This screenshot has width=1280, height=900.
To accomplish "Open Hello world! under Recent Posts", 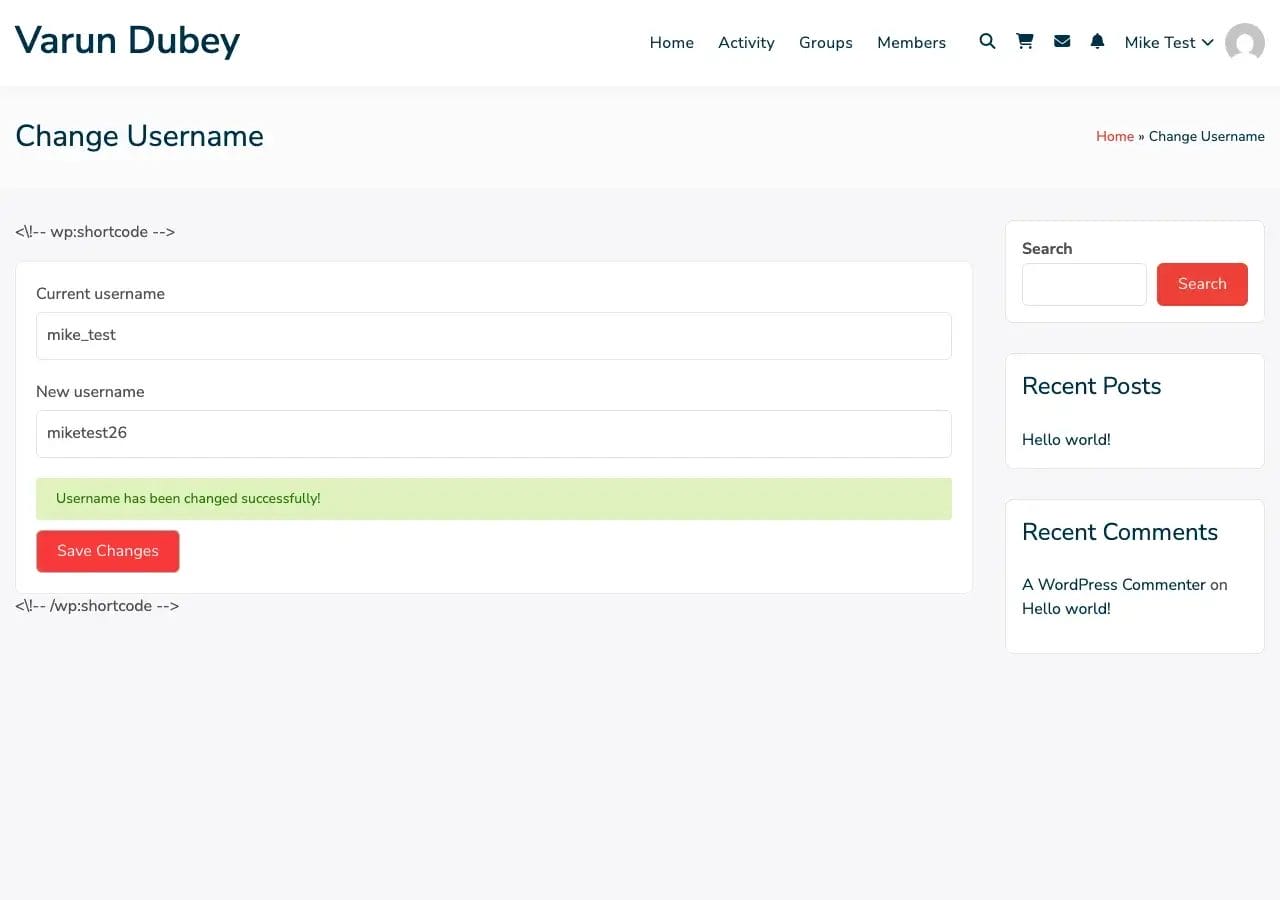I will point(1066,439).
